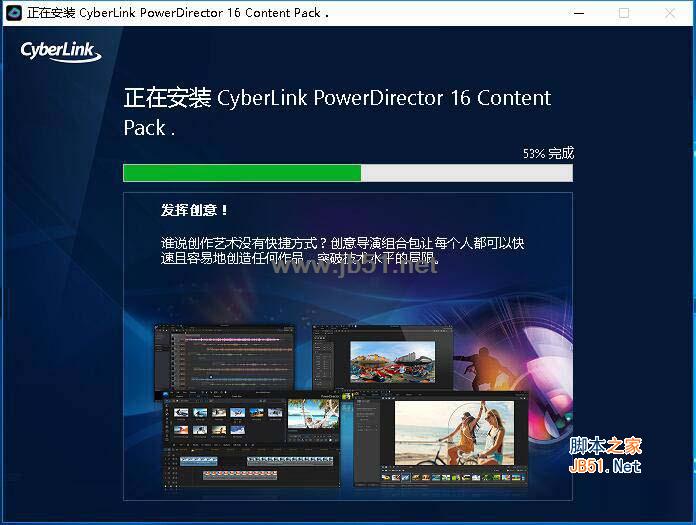Click the installer app icon in title bar
The width and height of the screenshot is (696, 525).
tap(13, 13)
